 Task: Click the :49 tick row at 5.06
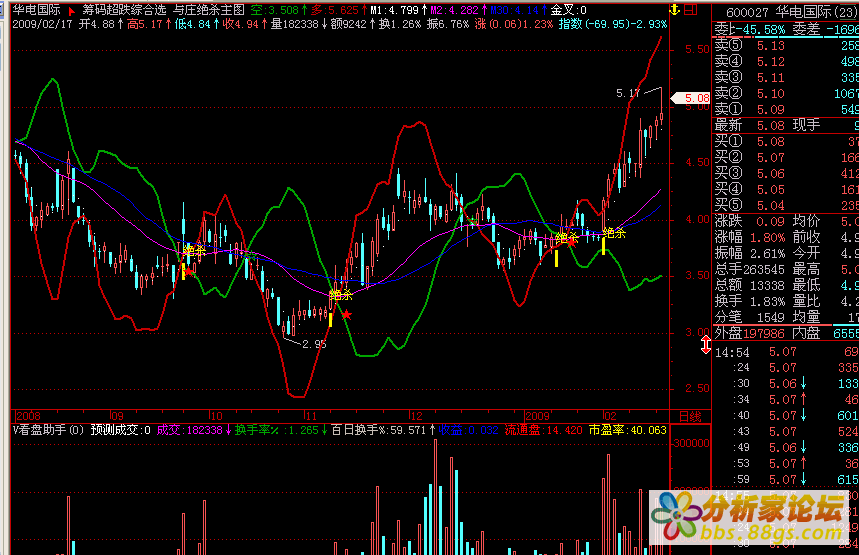(x=786, y=447)
